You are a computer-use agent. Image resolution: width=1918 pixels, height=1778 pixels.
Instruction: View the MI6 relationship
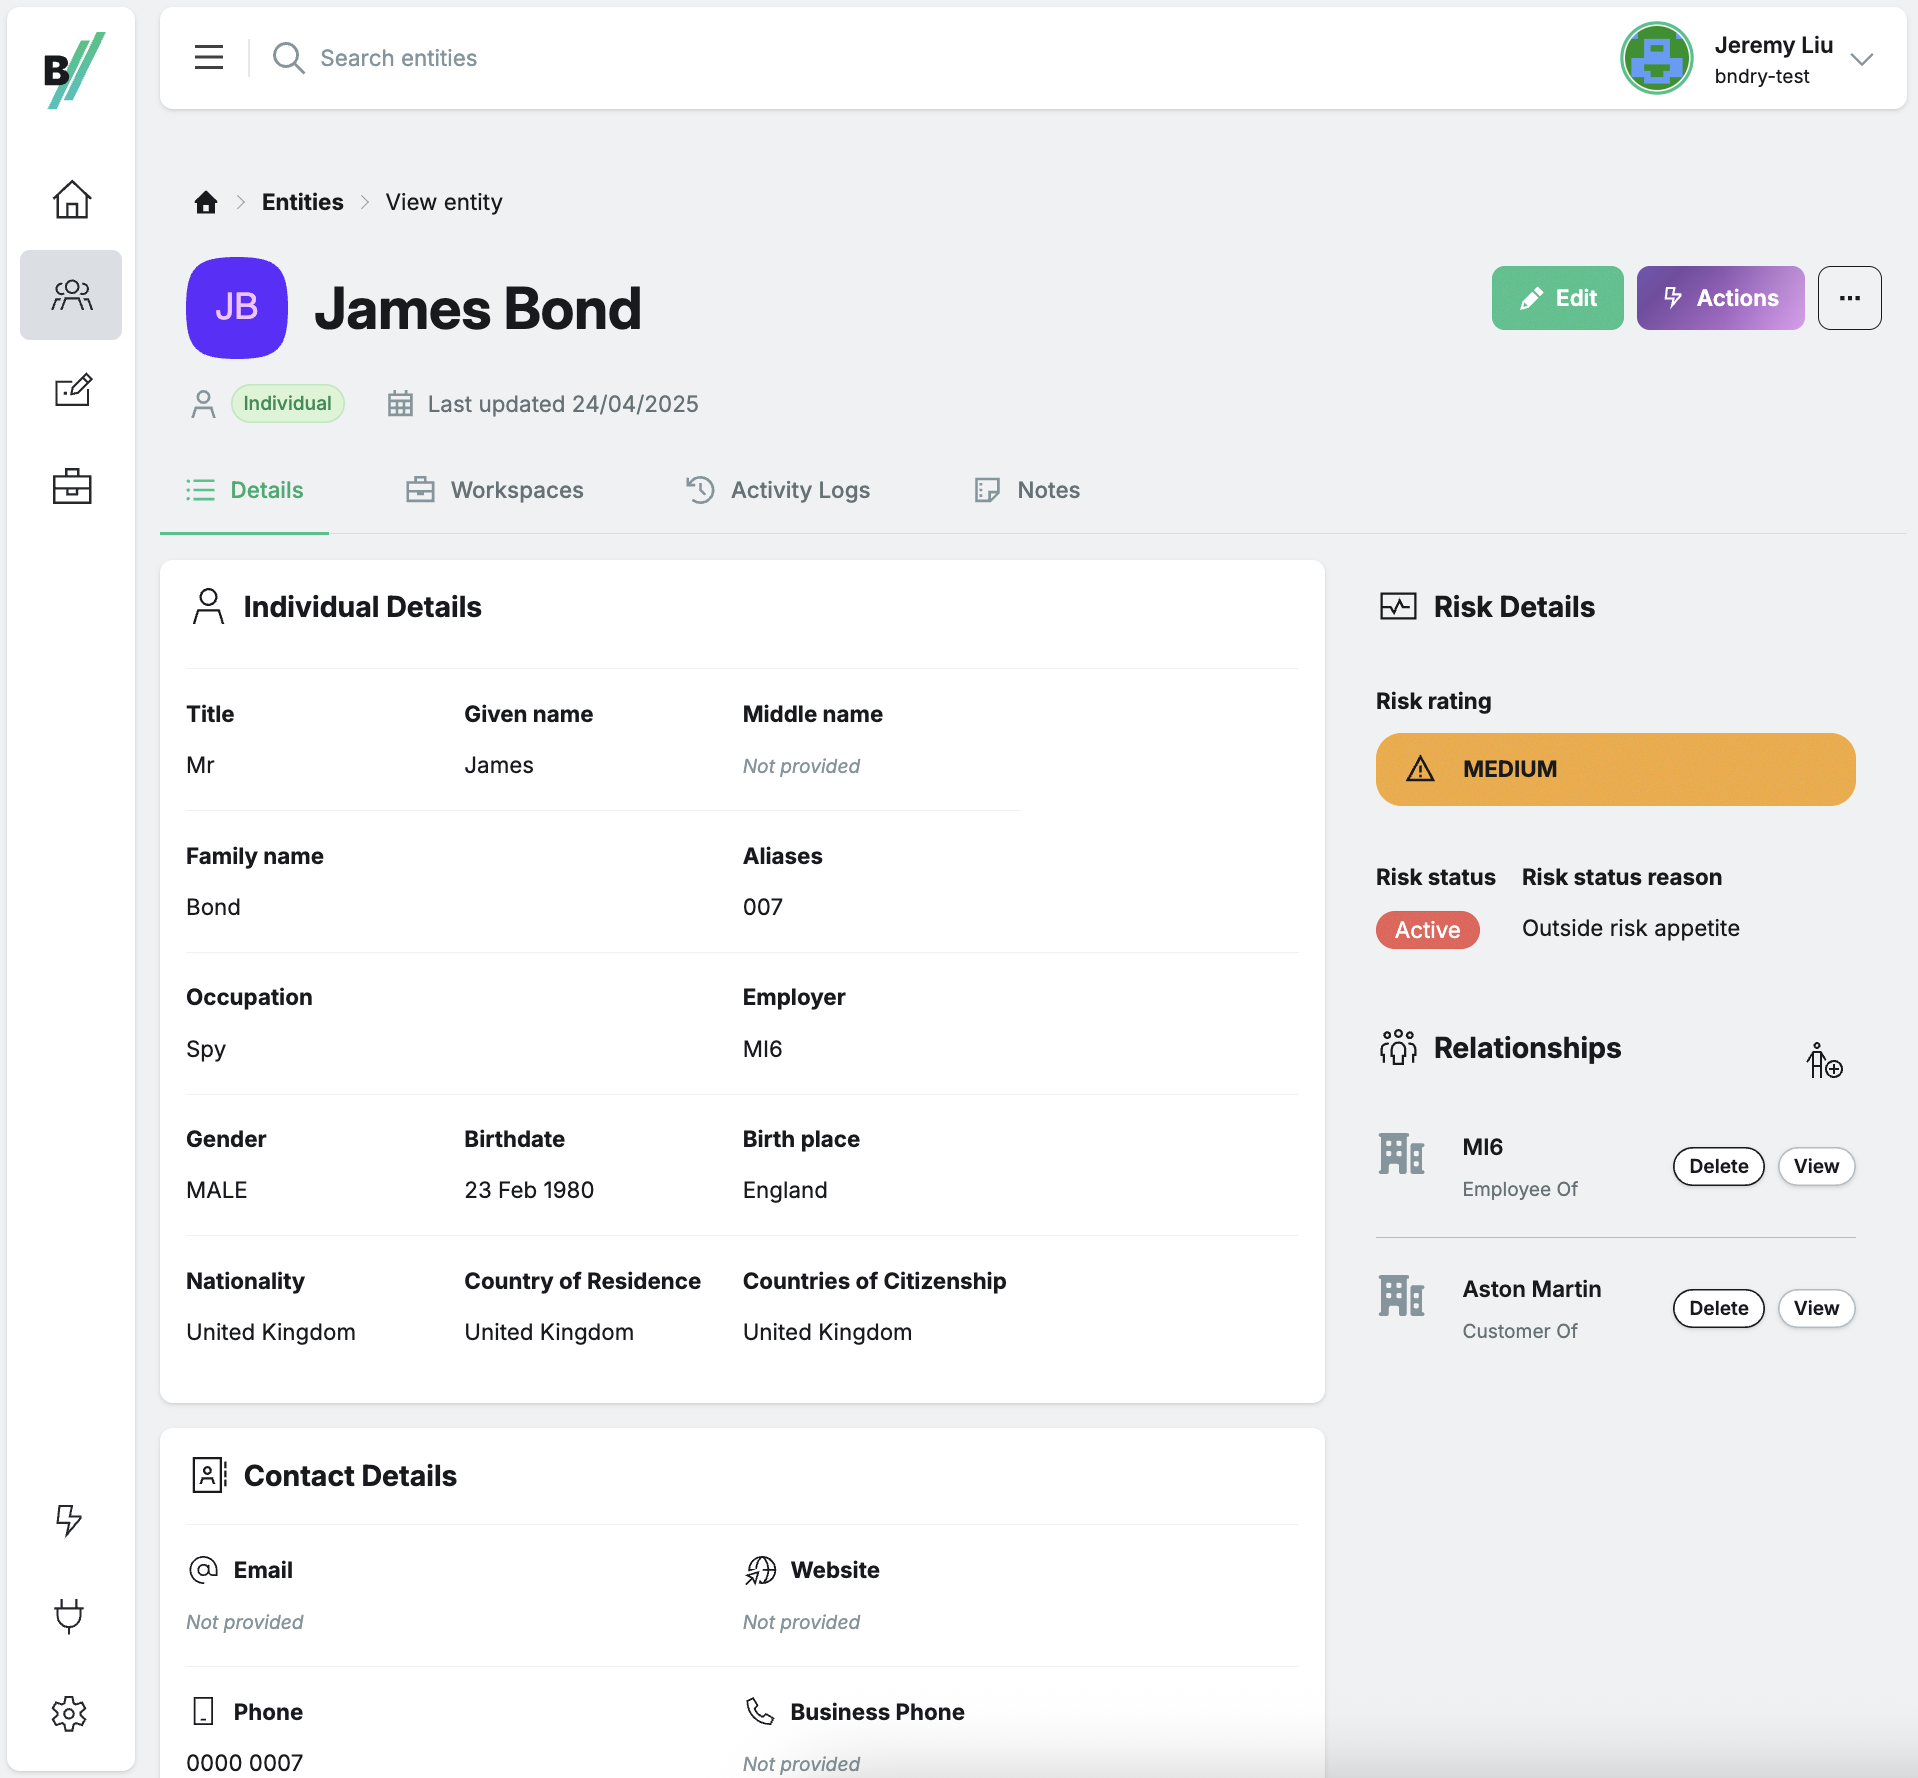[1816, 1167]
